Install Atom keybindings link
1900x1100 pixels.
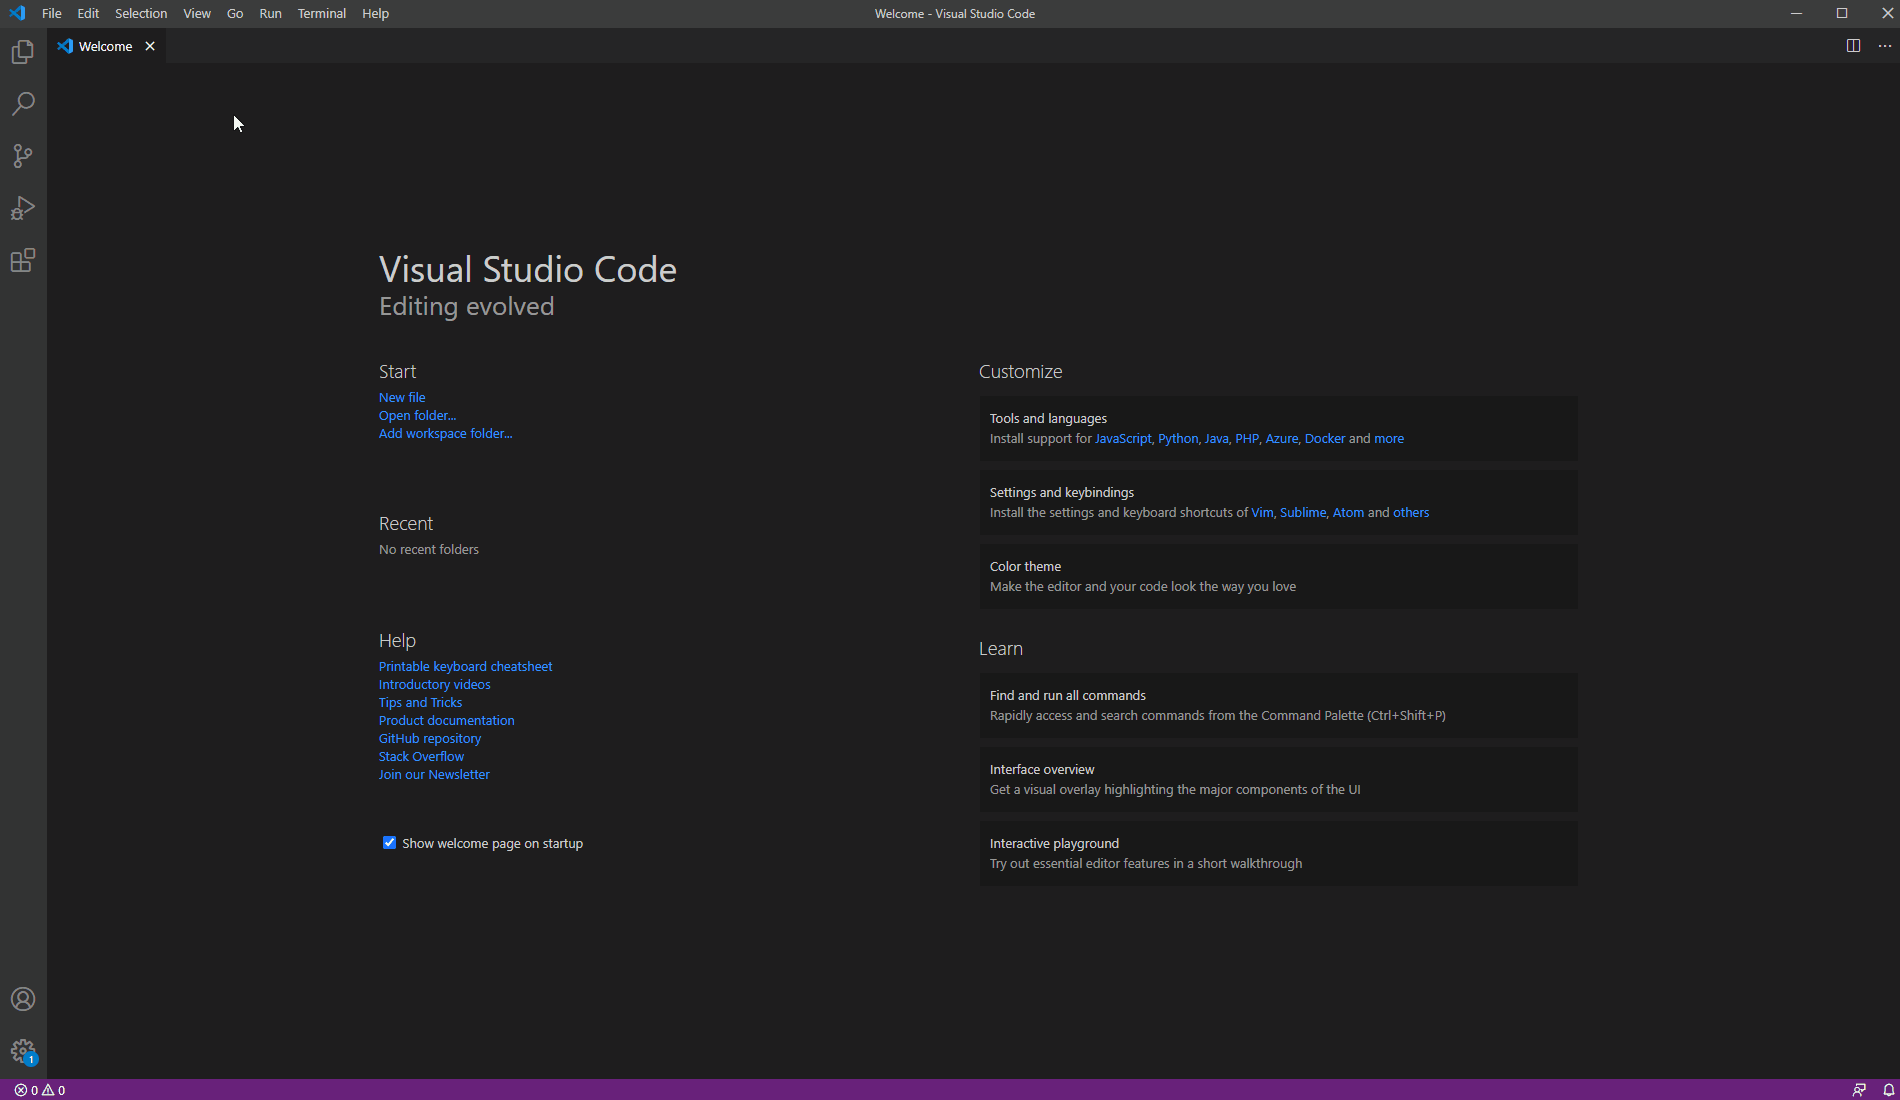click(x=1348, y=512)
